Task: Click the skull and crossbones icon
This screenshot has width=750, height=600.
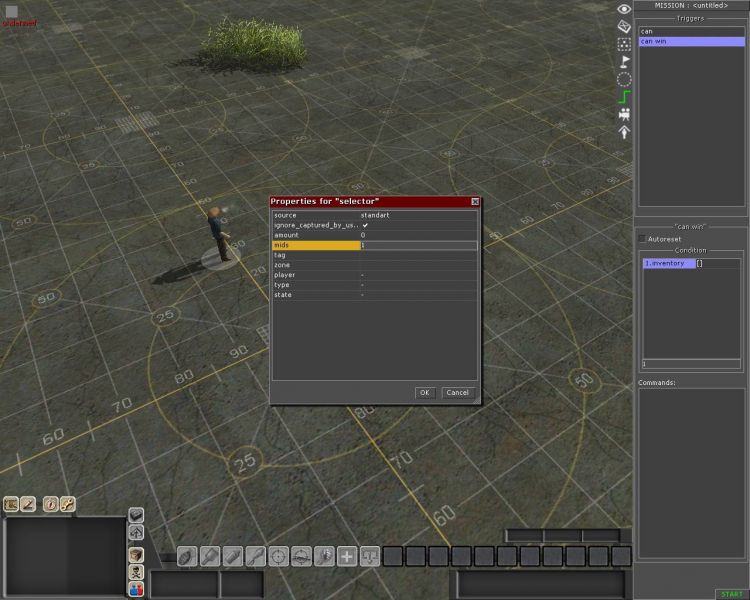Action: pyautogui.click(x=136, y=572)
